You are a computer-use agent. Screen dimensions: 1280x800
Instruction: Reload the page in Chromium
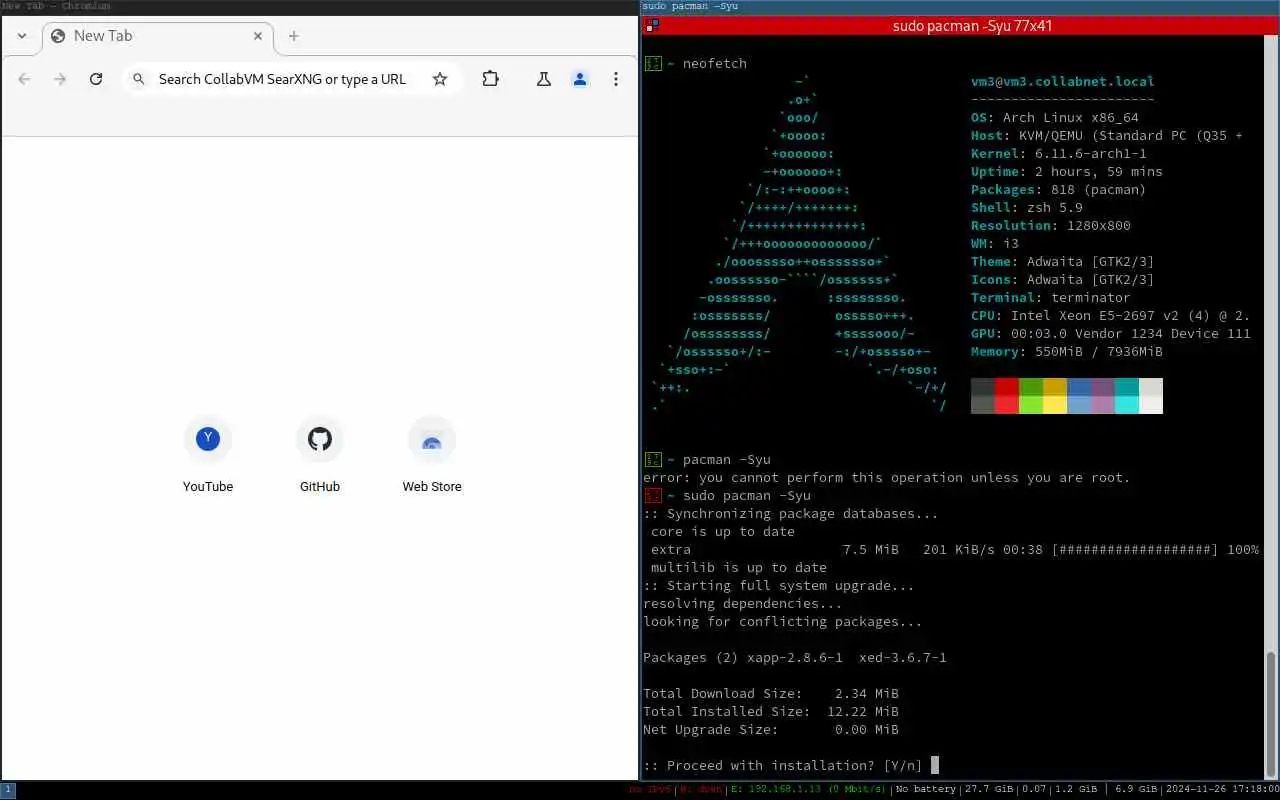click(96, 79)
